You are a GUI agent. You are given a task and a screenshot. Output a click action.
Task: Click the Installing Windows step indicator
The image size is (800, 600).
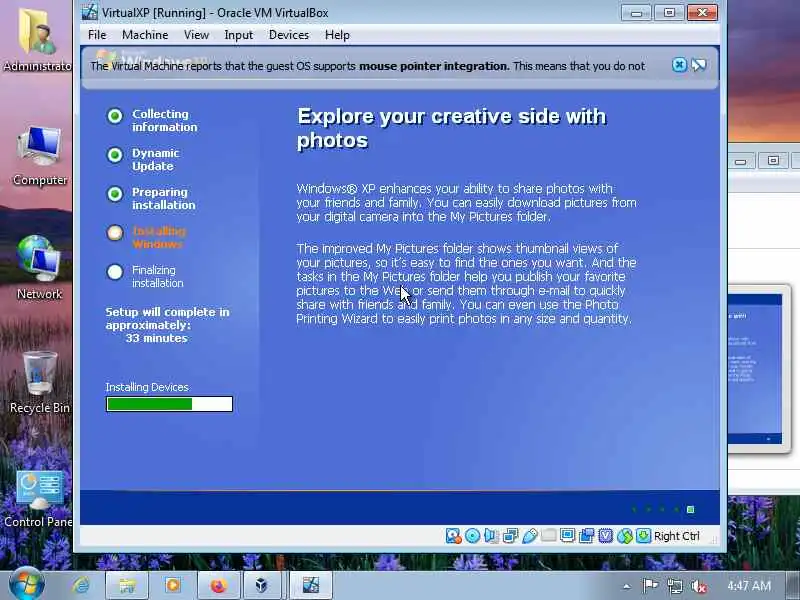point(115,233)
